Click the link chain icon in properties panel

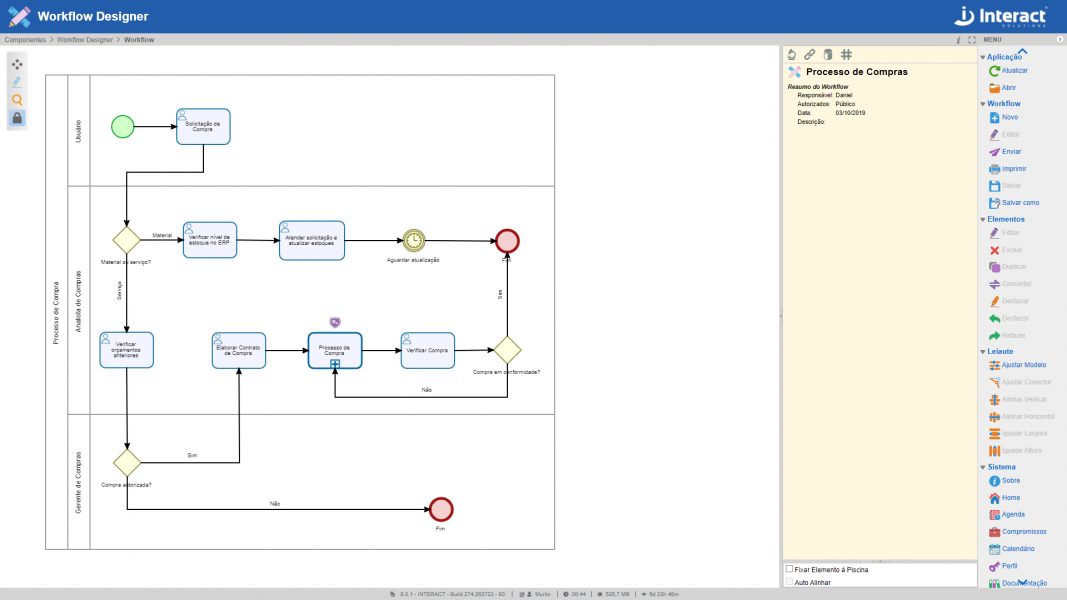tap(809, 54)
